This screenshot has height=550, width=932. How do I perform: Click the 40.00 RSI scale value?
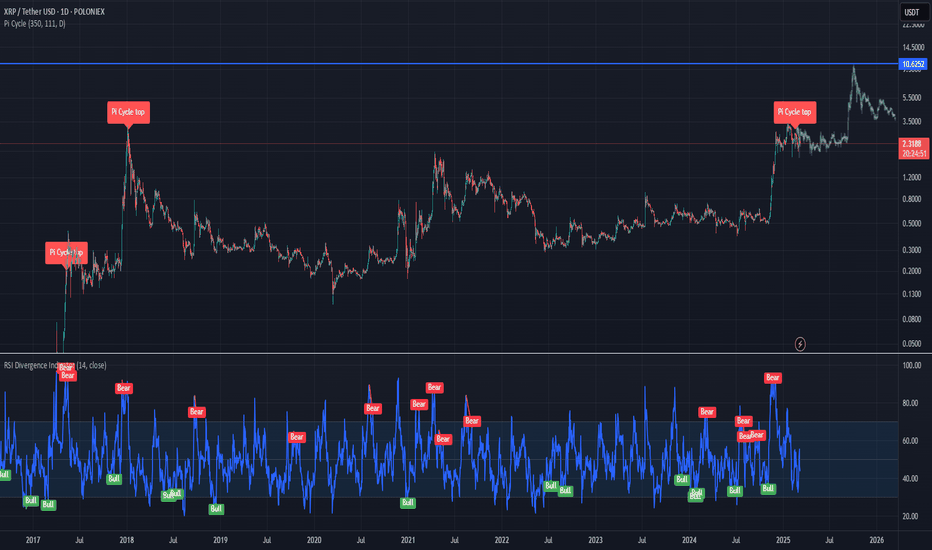[x=912, y=479]
